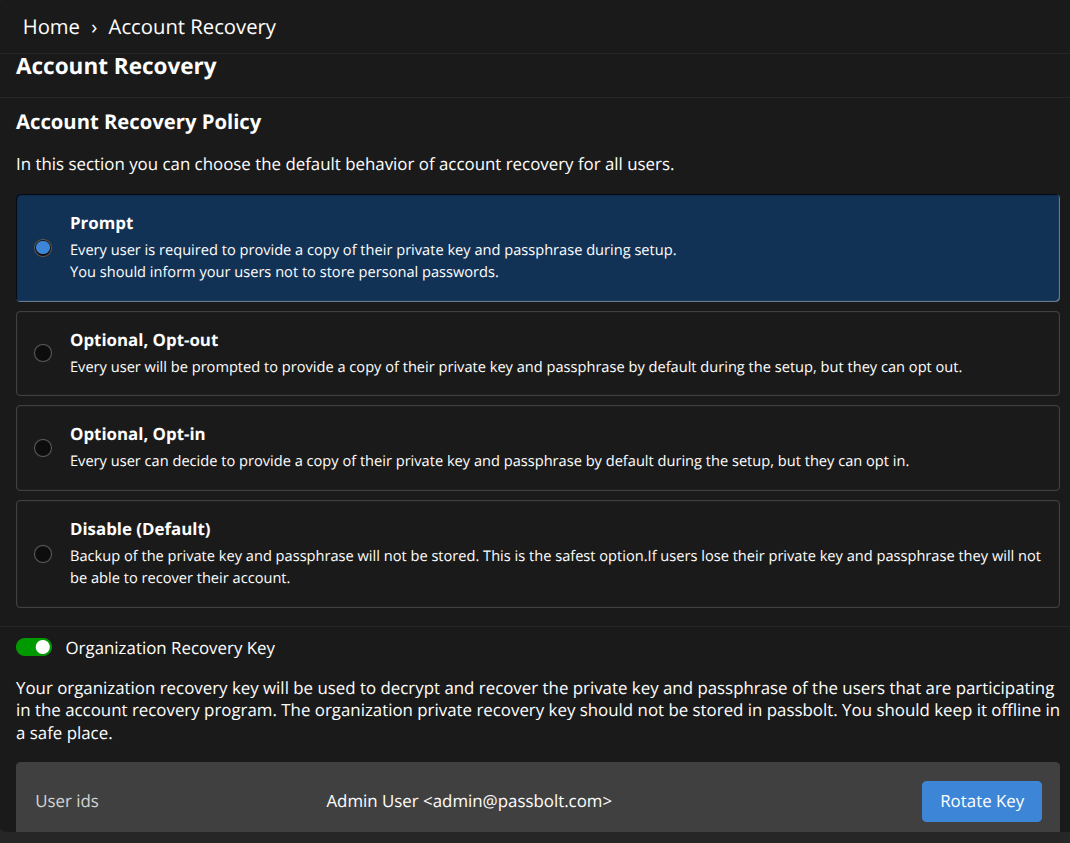Pick the Optional, Opt-in radio button
The width and height of the screenshot is (1070, 843).
[x=43, y=448]
